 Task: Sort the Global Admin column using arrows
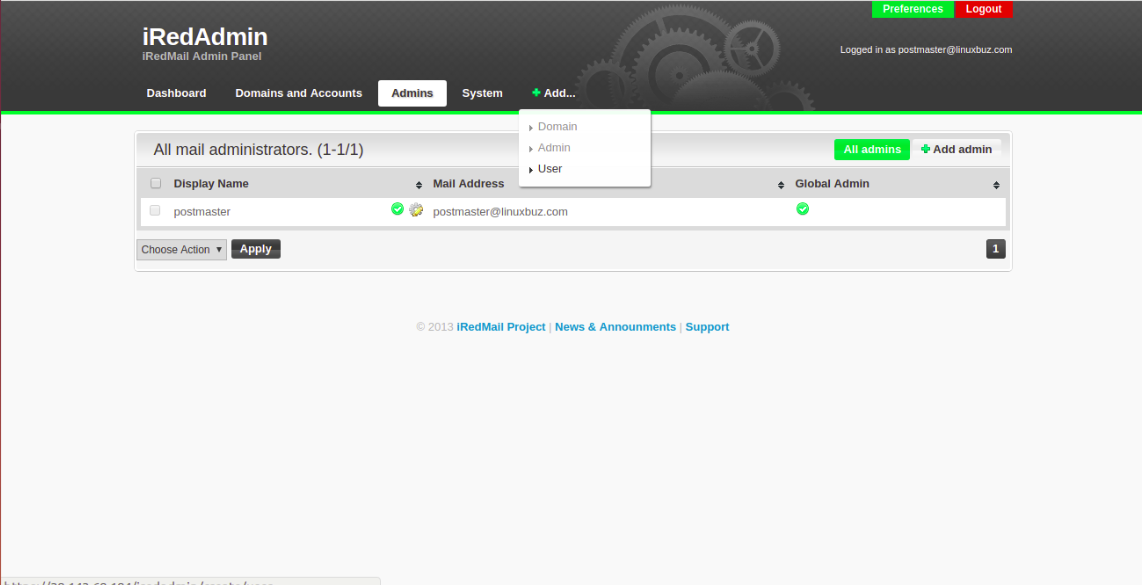click(x=996, y=185)
